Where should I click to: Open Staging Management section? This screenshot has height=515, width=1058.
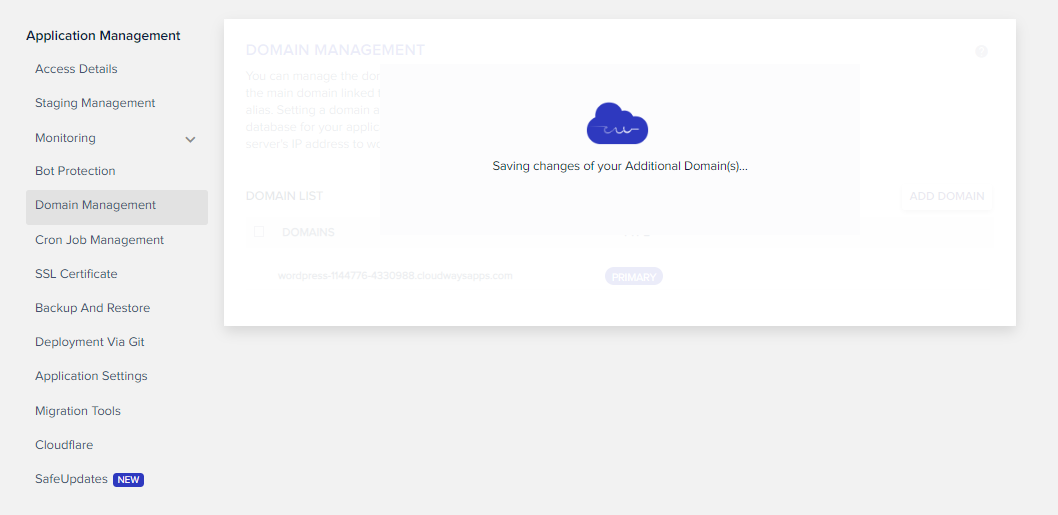[x=95, y=103]
